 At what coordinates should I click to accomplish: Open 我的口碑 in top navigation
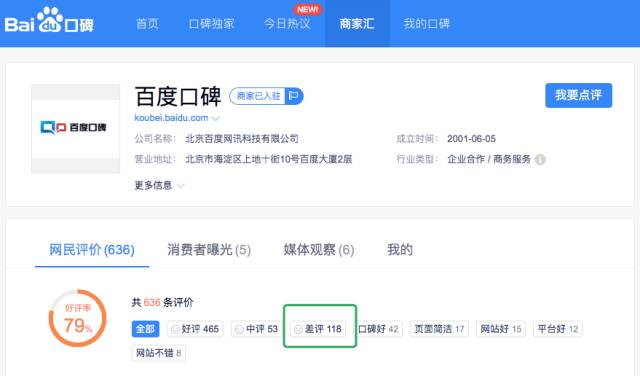tap(427, 24)
